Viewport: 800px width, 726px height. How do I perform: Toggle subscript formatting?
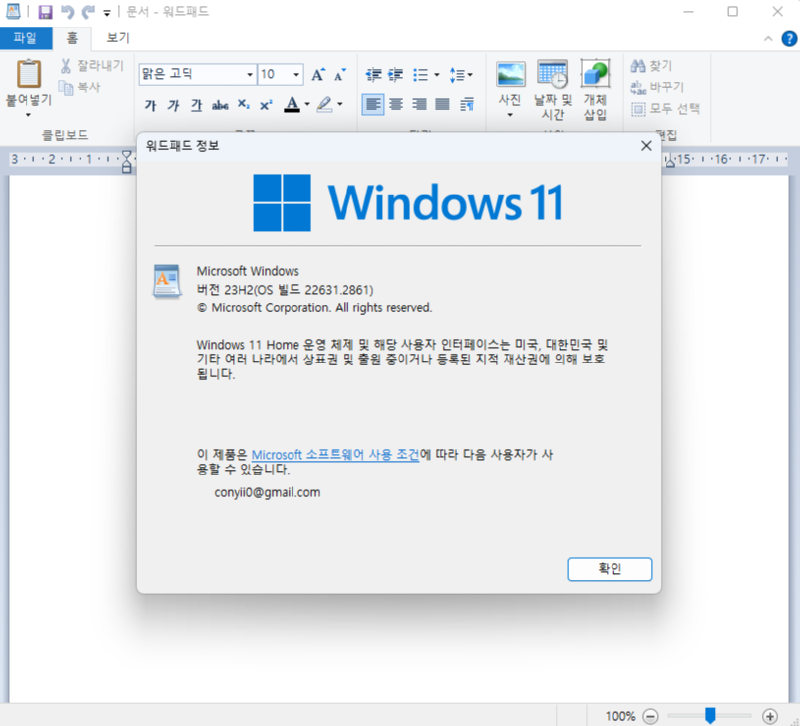tap(245, 105)
